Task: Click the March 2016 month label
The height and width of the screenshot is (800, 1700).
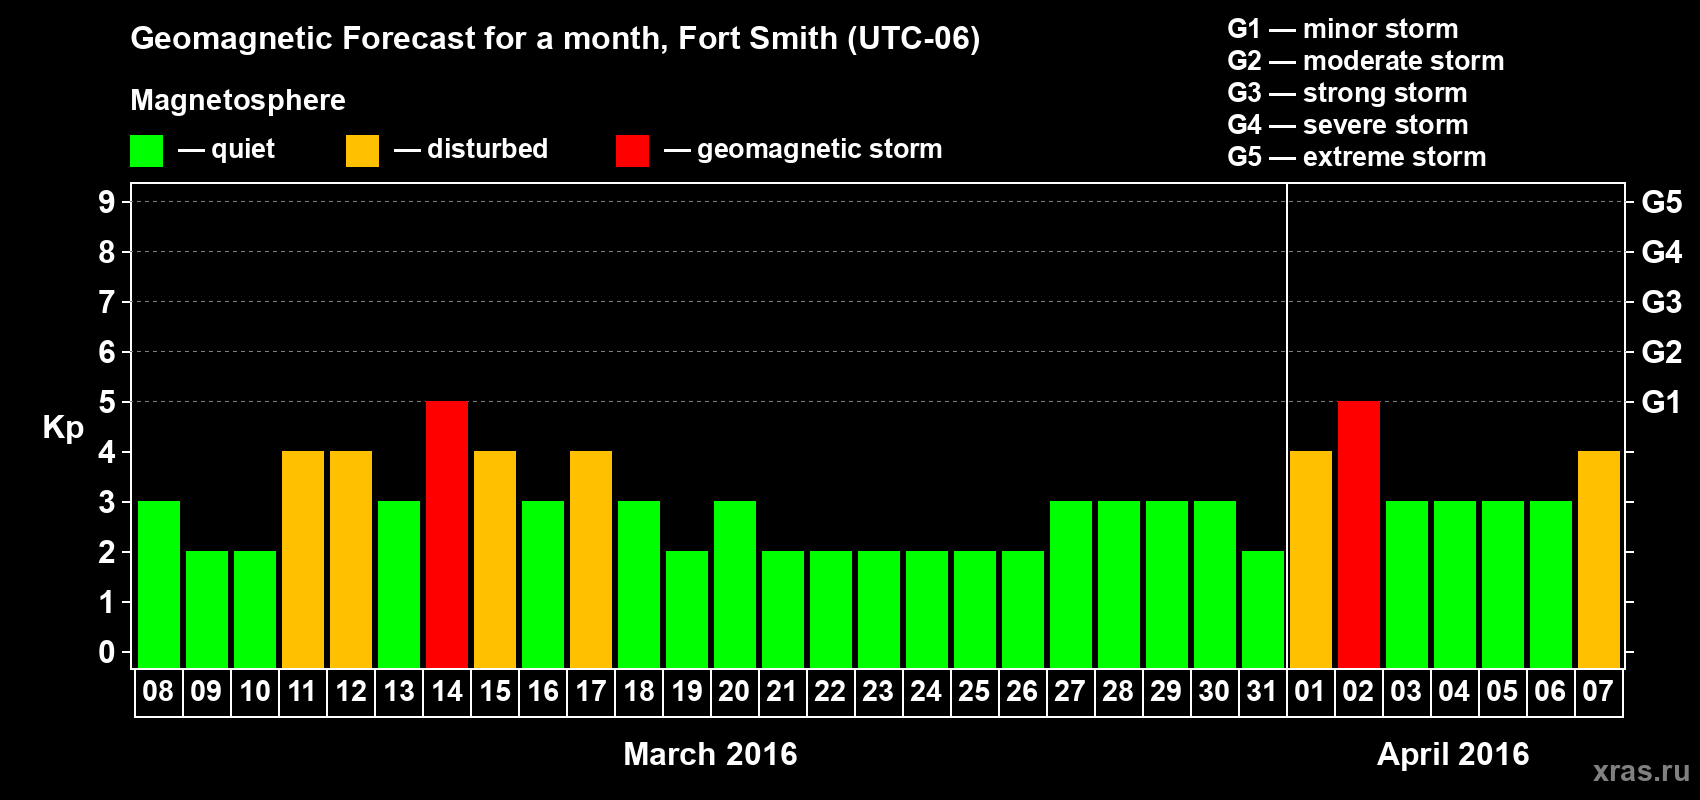Action: 710,754
